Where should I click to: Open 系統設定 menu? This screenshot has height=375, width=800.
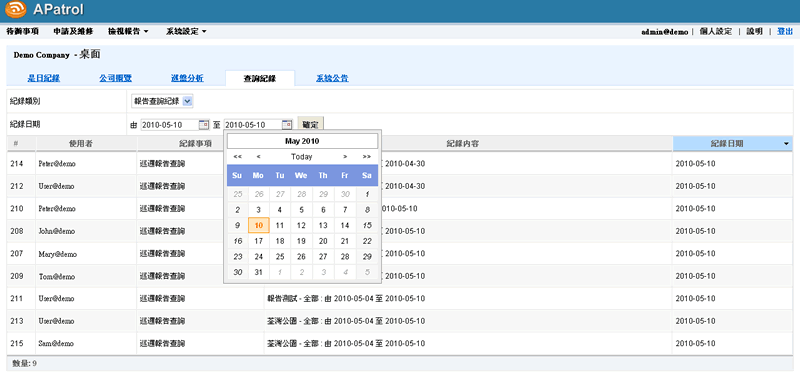pos(186,31)
